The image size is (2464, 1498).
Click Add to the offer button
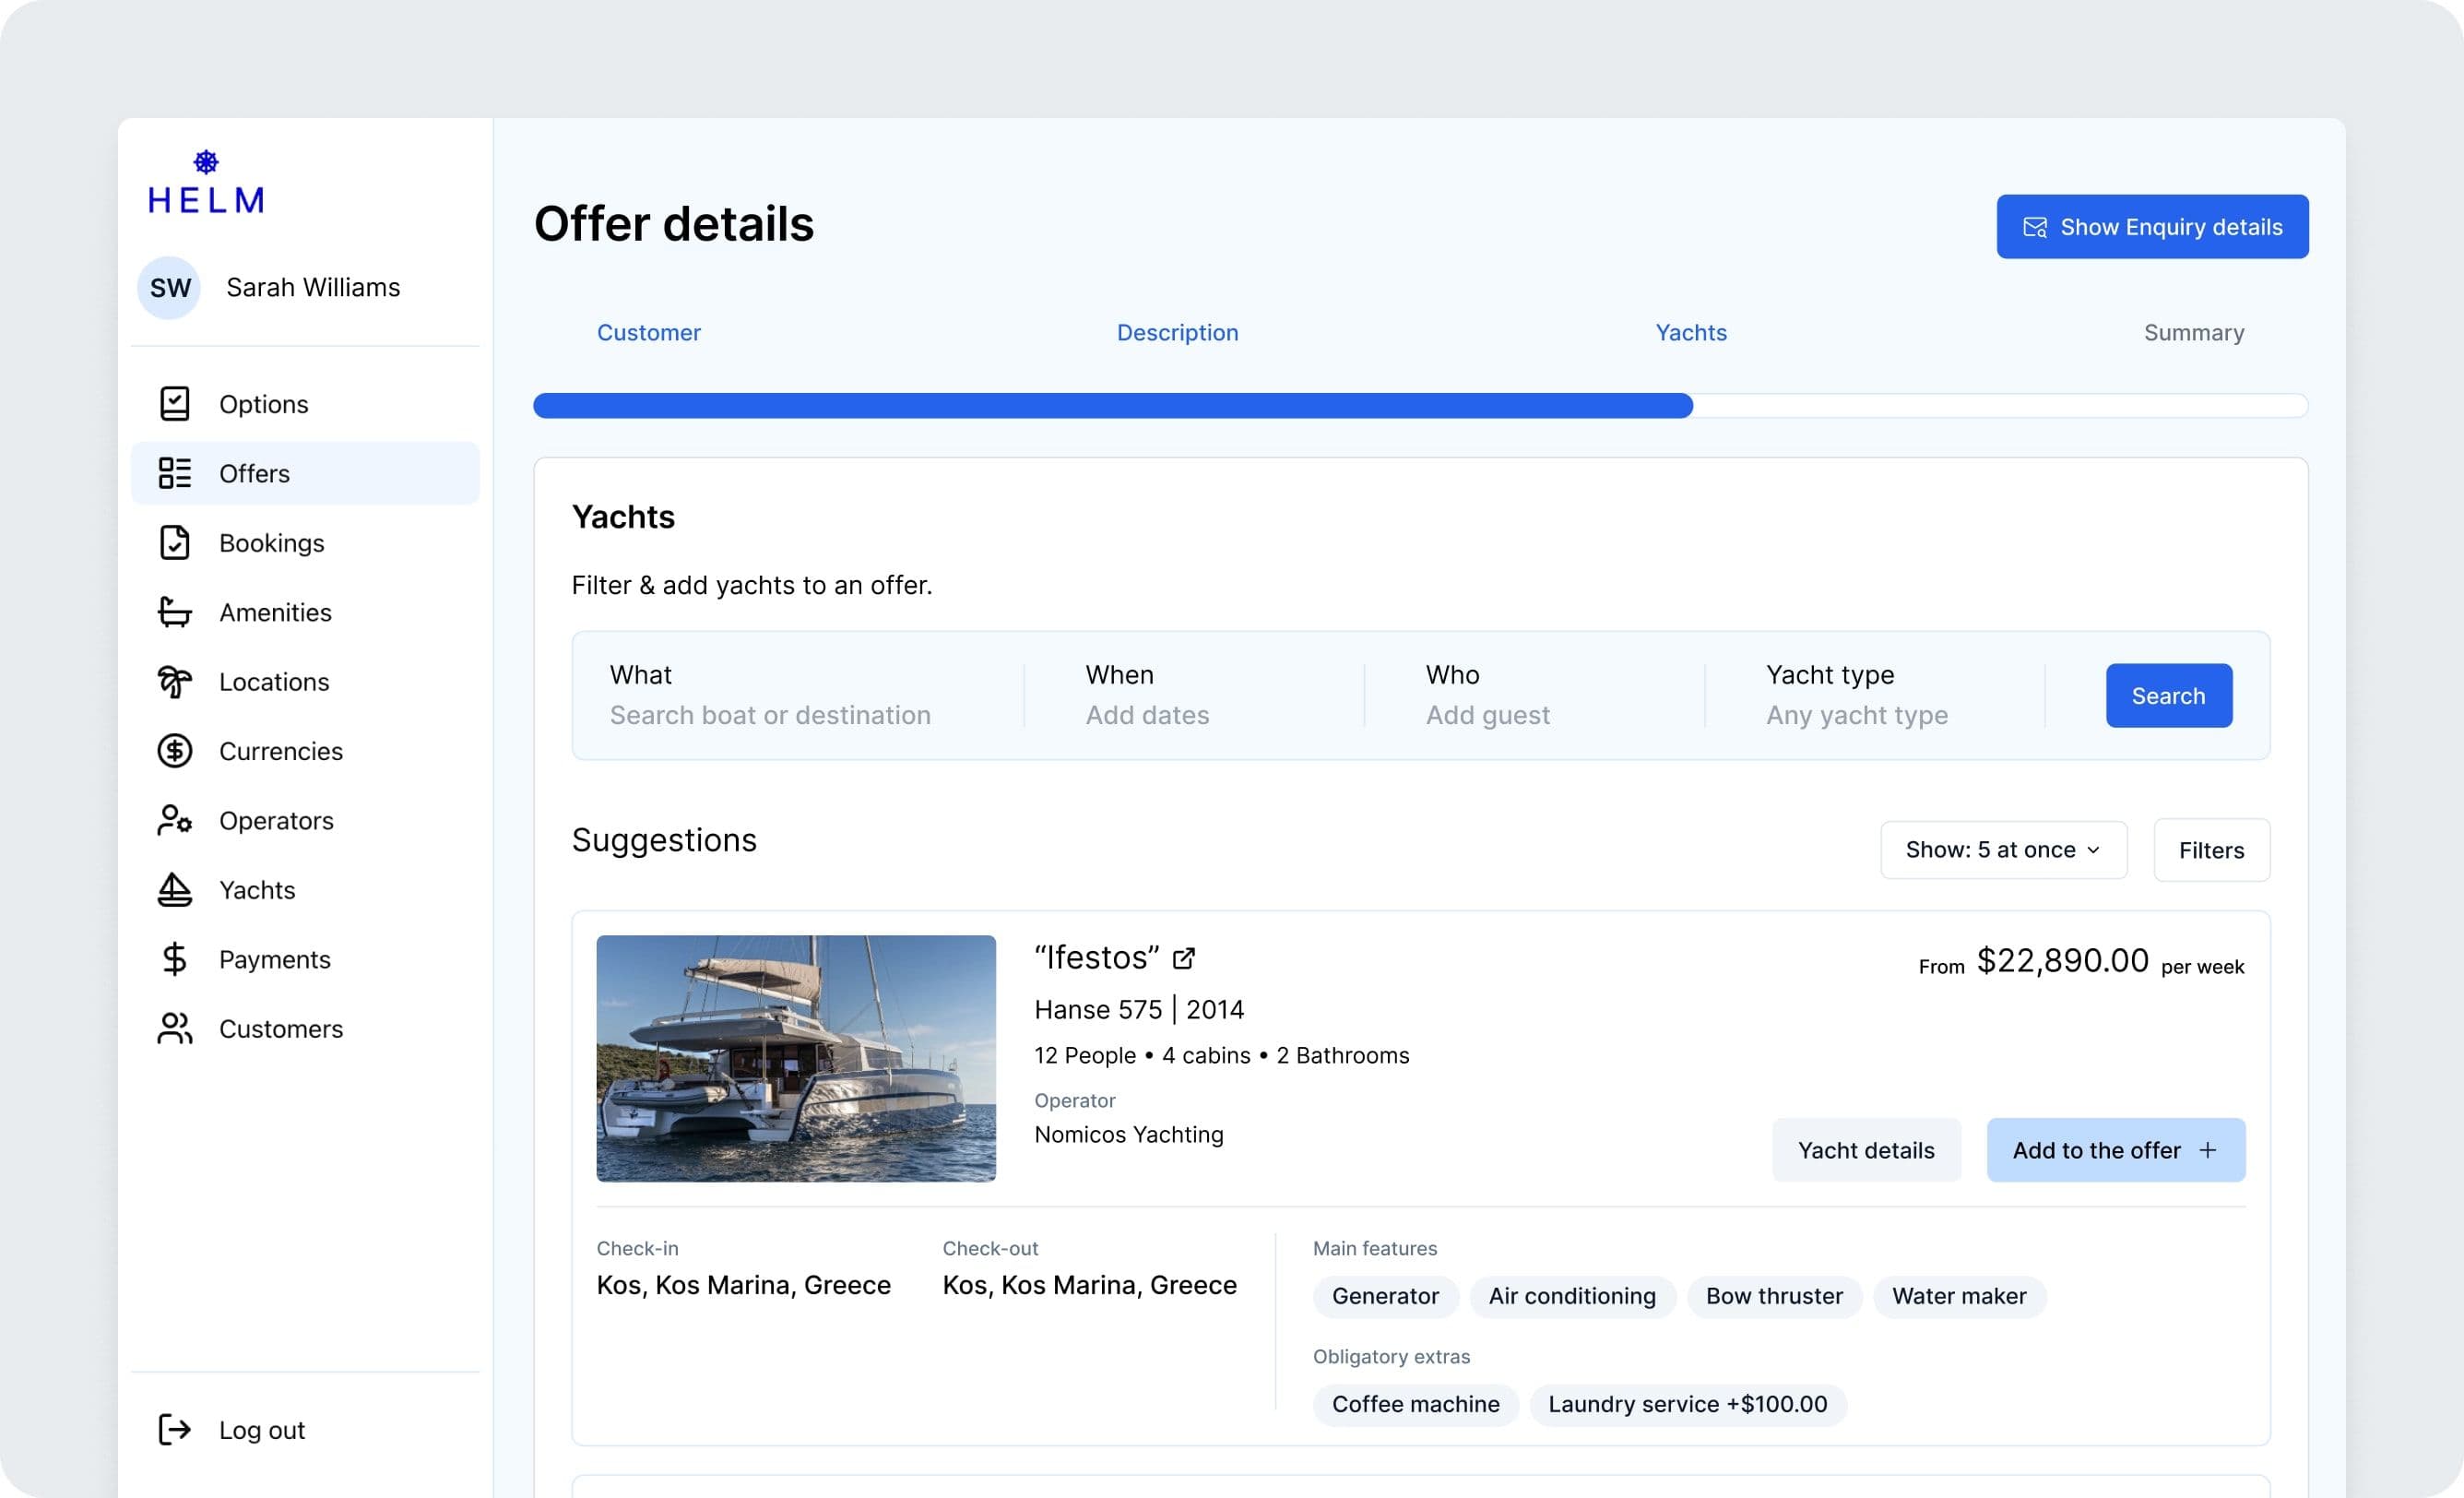2115,1150
